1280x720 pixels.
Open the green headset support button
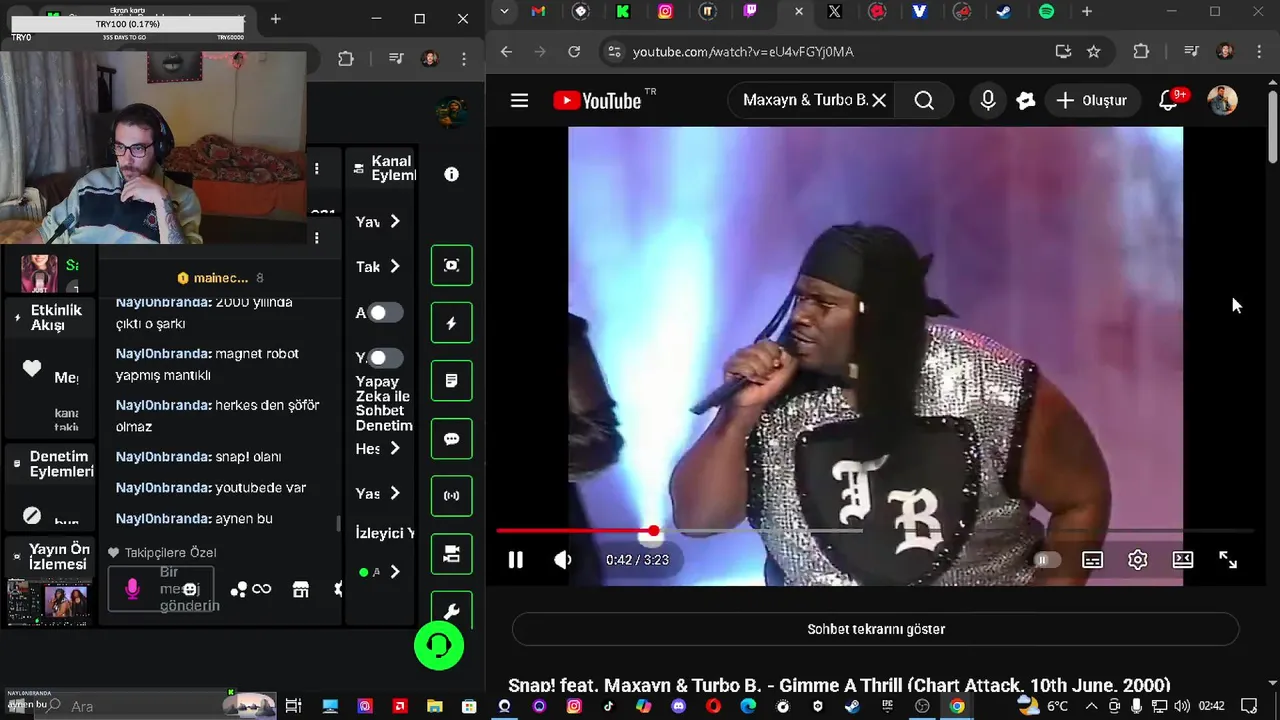[439, 646]
